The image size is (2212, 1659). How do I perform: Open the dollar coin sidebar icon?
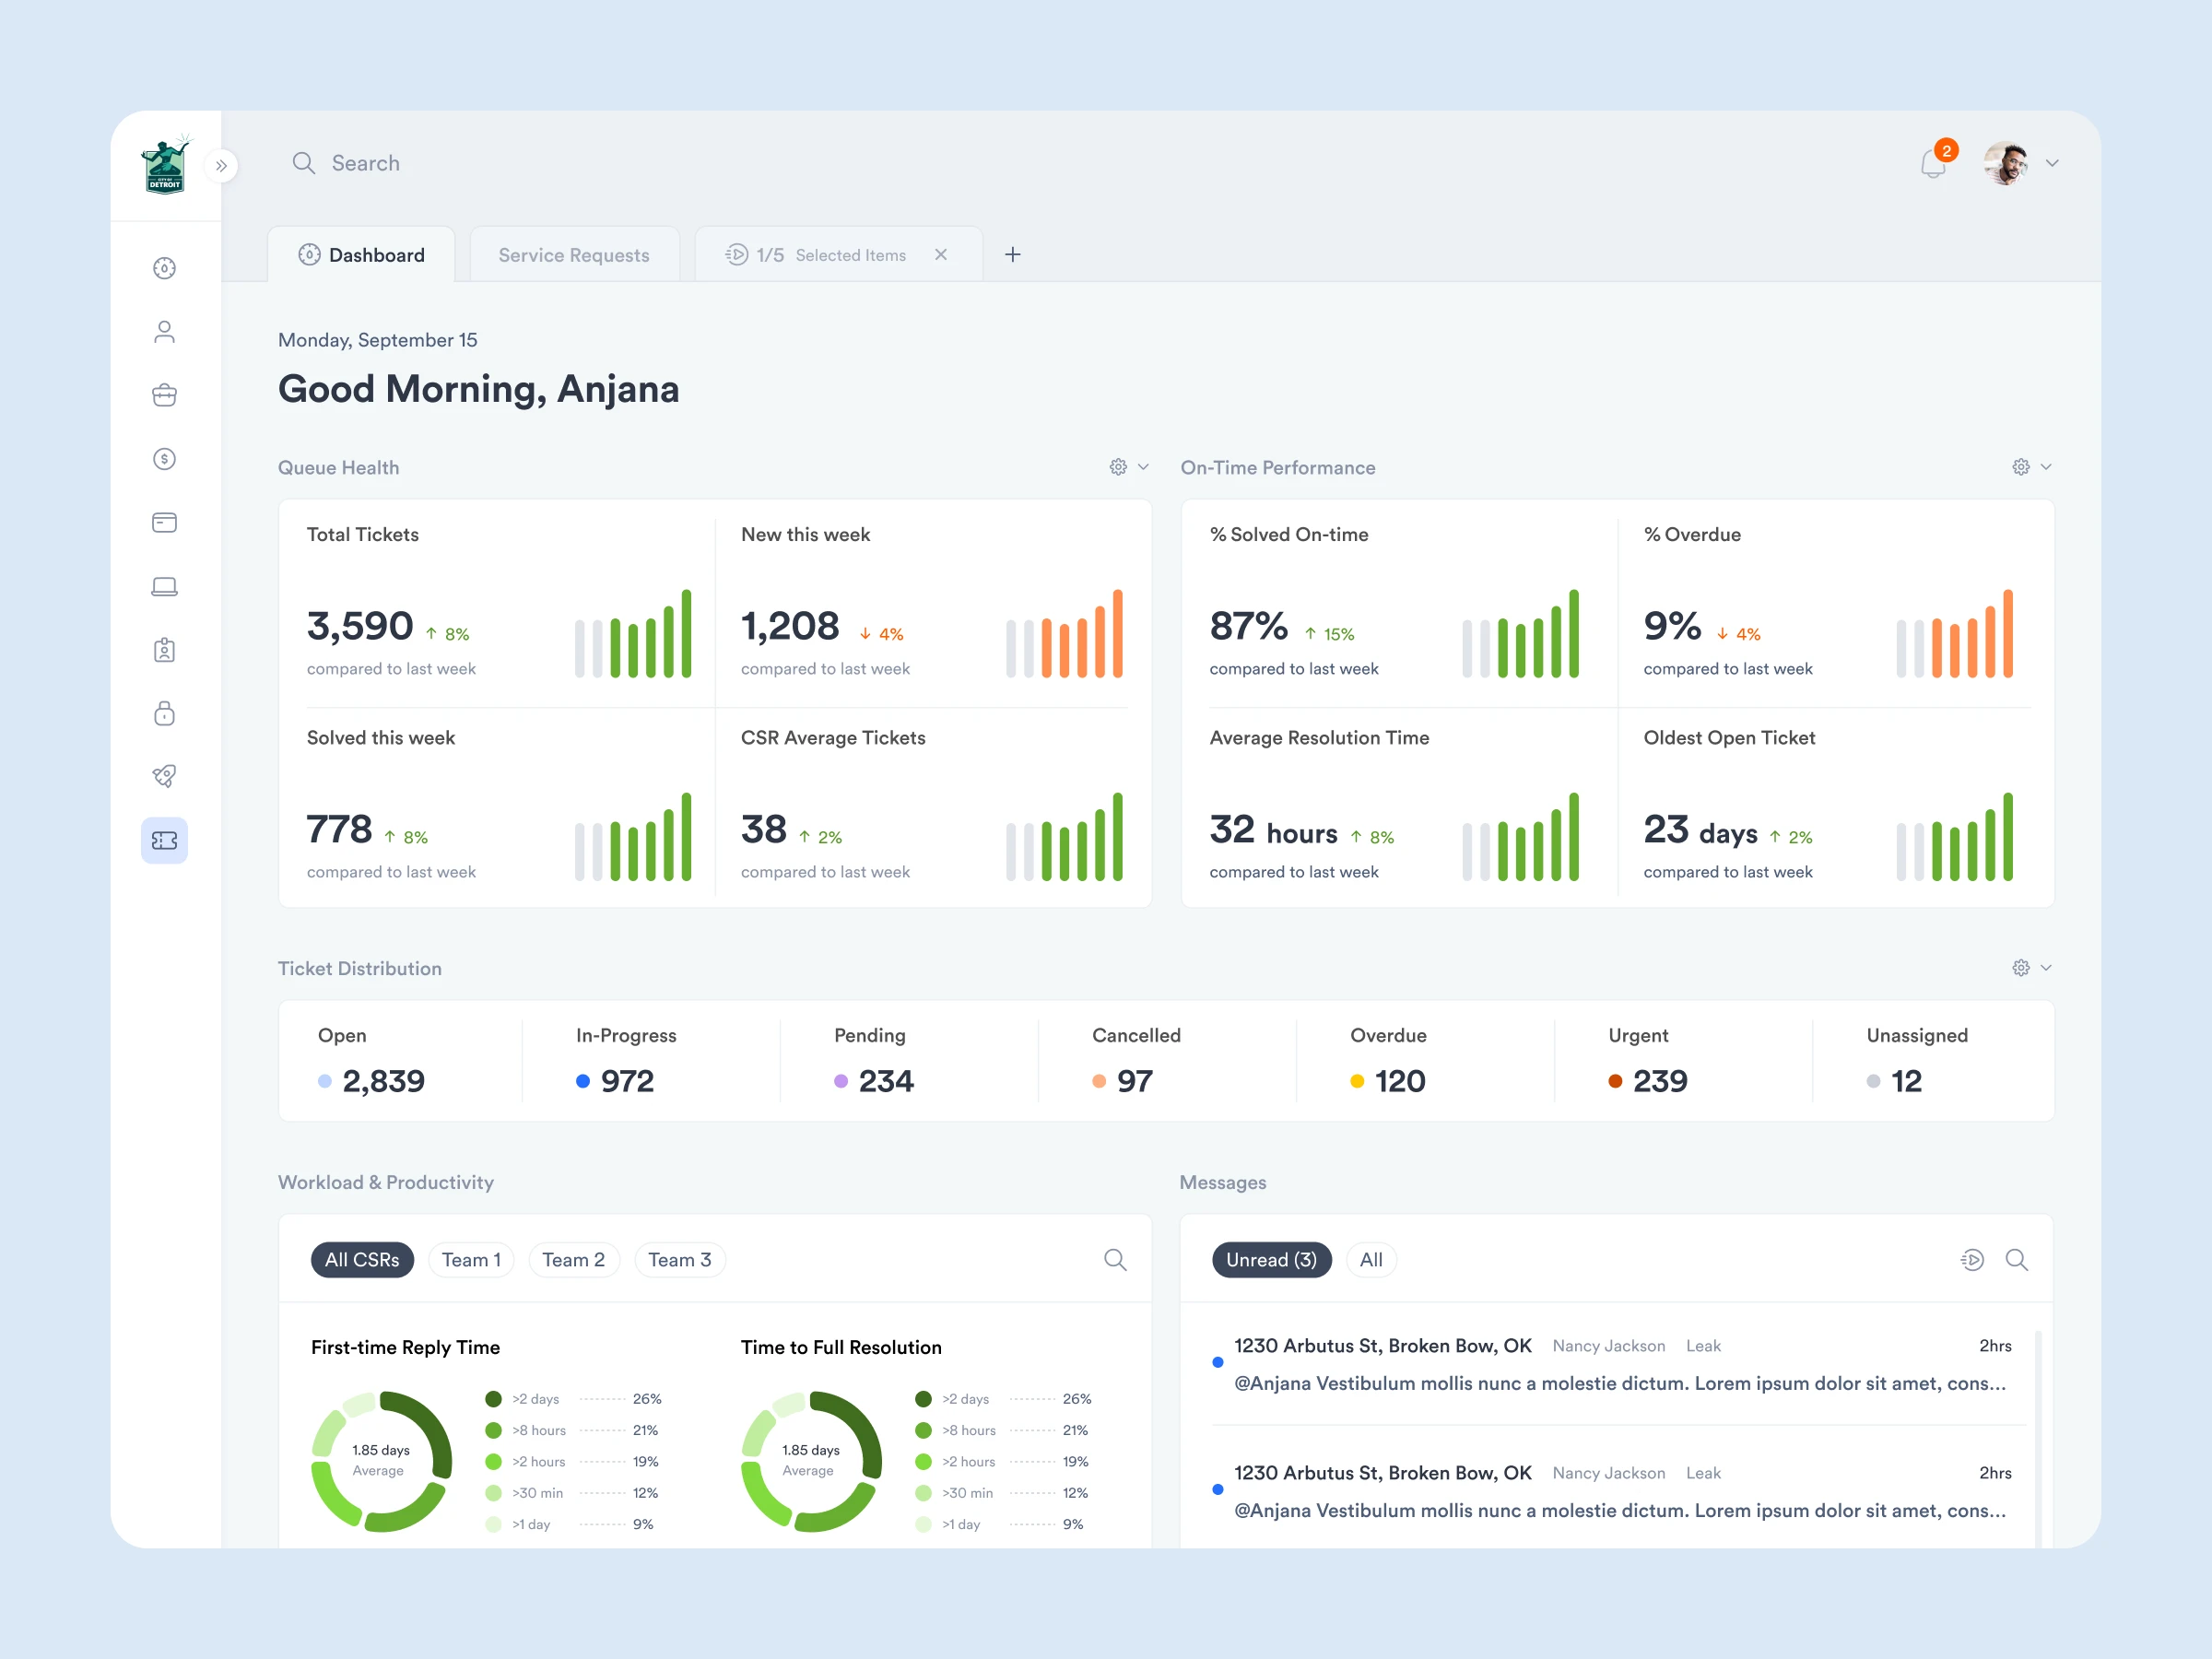(x=165, y=459)
